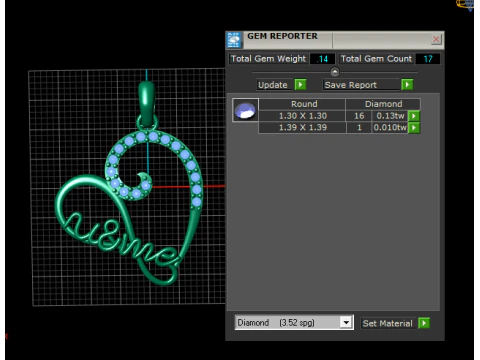Click the green arrow beside Set Material
Screen dimensions: 480x360
pos(424,323)
